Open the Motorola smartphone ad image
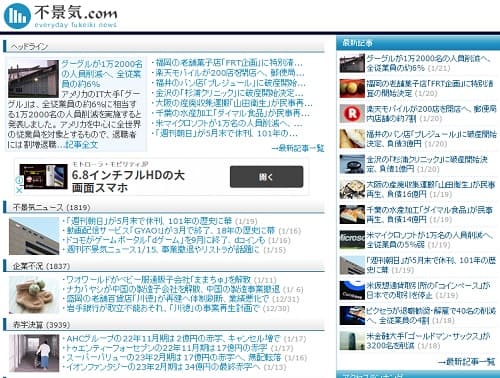This screenshot has height=378, width=500. click(x=43, y=177)
